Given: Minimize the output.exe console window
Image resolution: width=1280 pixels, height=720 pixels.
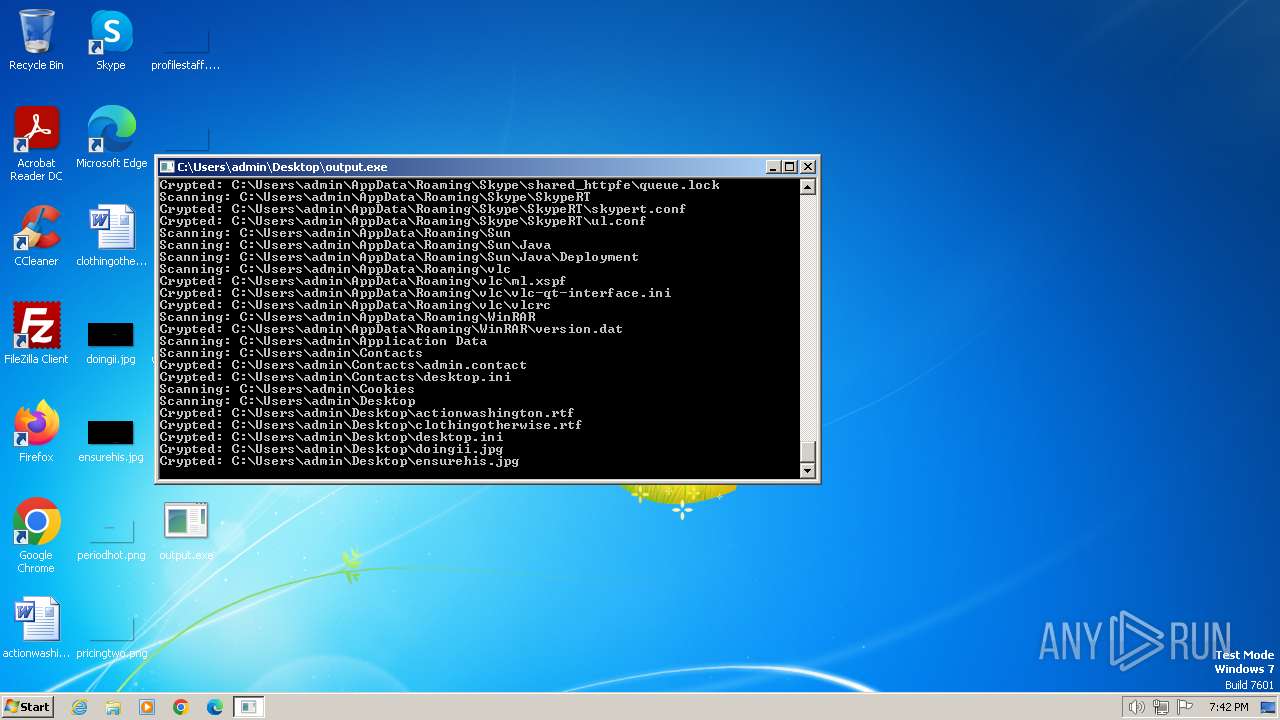Looking at the screenshot, I should point(773,167).
